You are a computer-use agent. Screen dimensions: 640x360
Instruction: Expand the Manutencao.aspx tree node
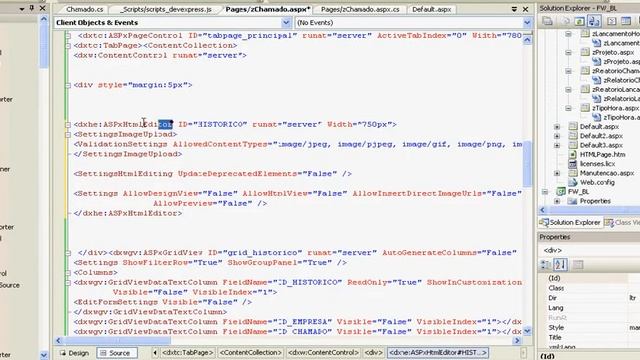[x=557, y=173]
